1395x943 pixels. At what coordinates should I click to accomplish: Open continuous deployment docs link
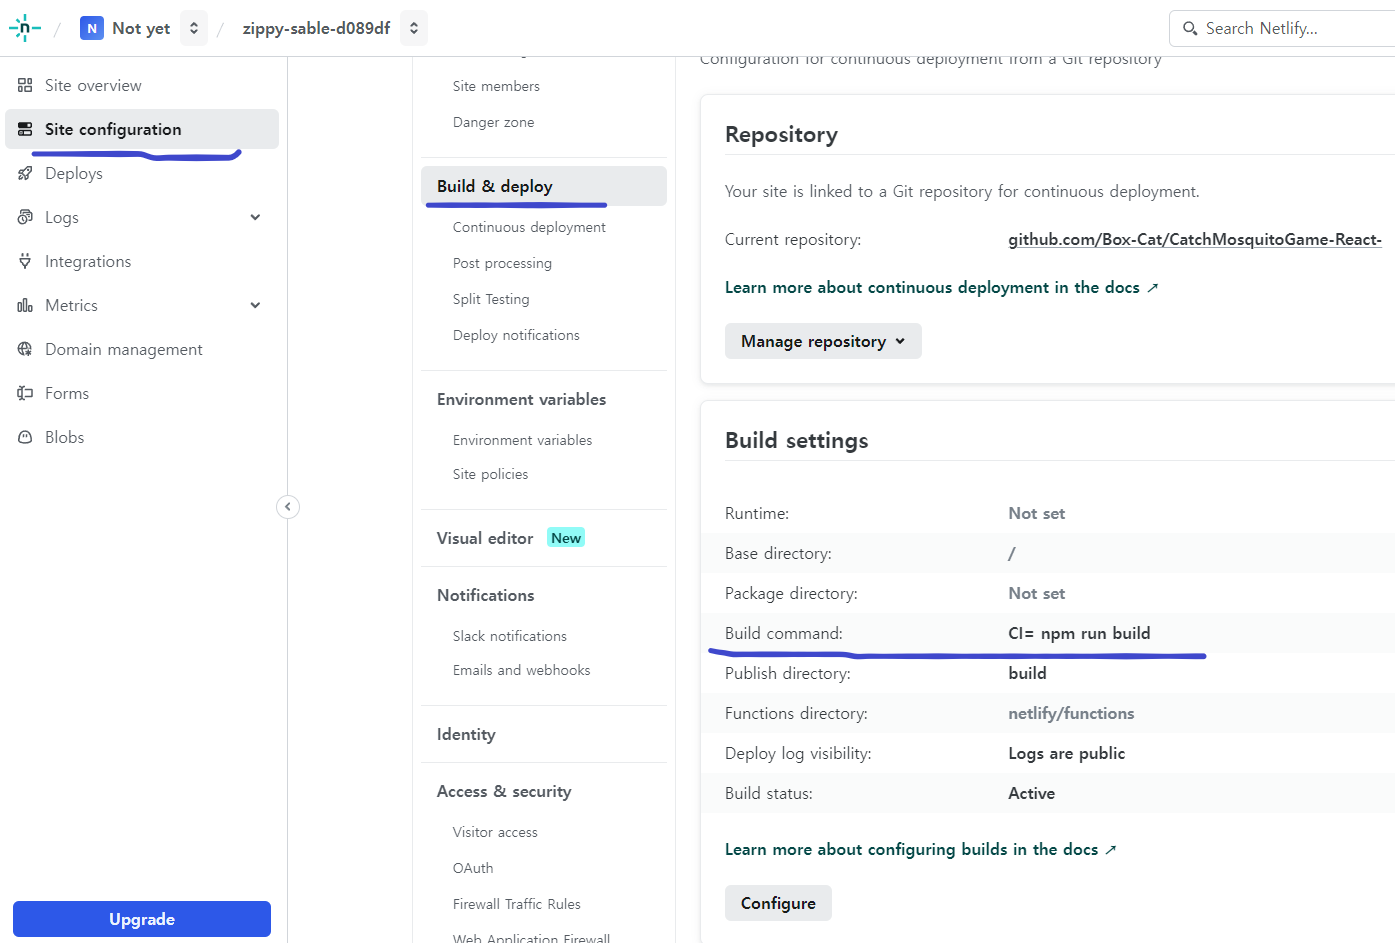[x=941, y=287]
